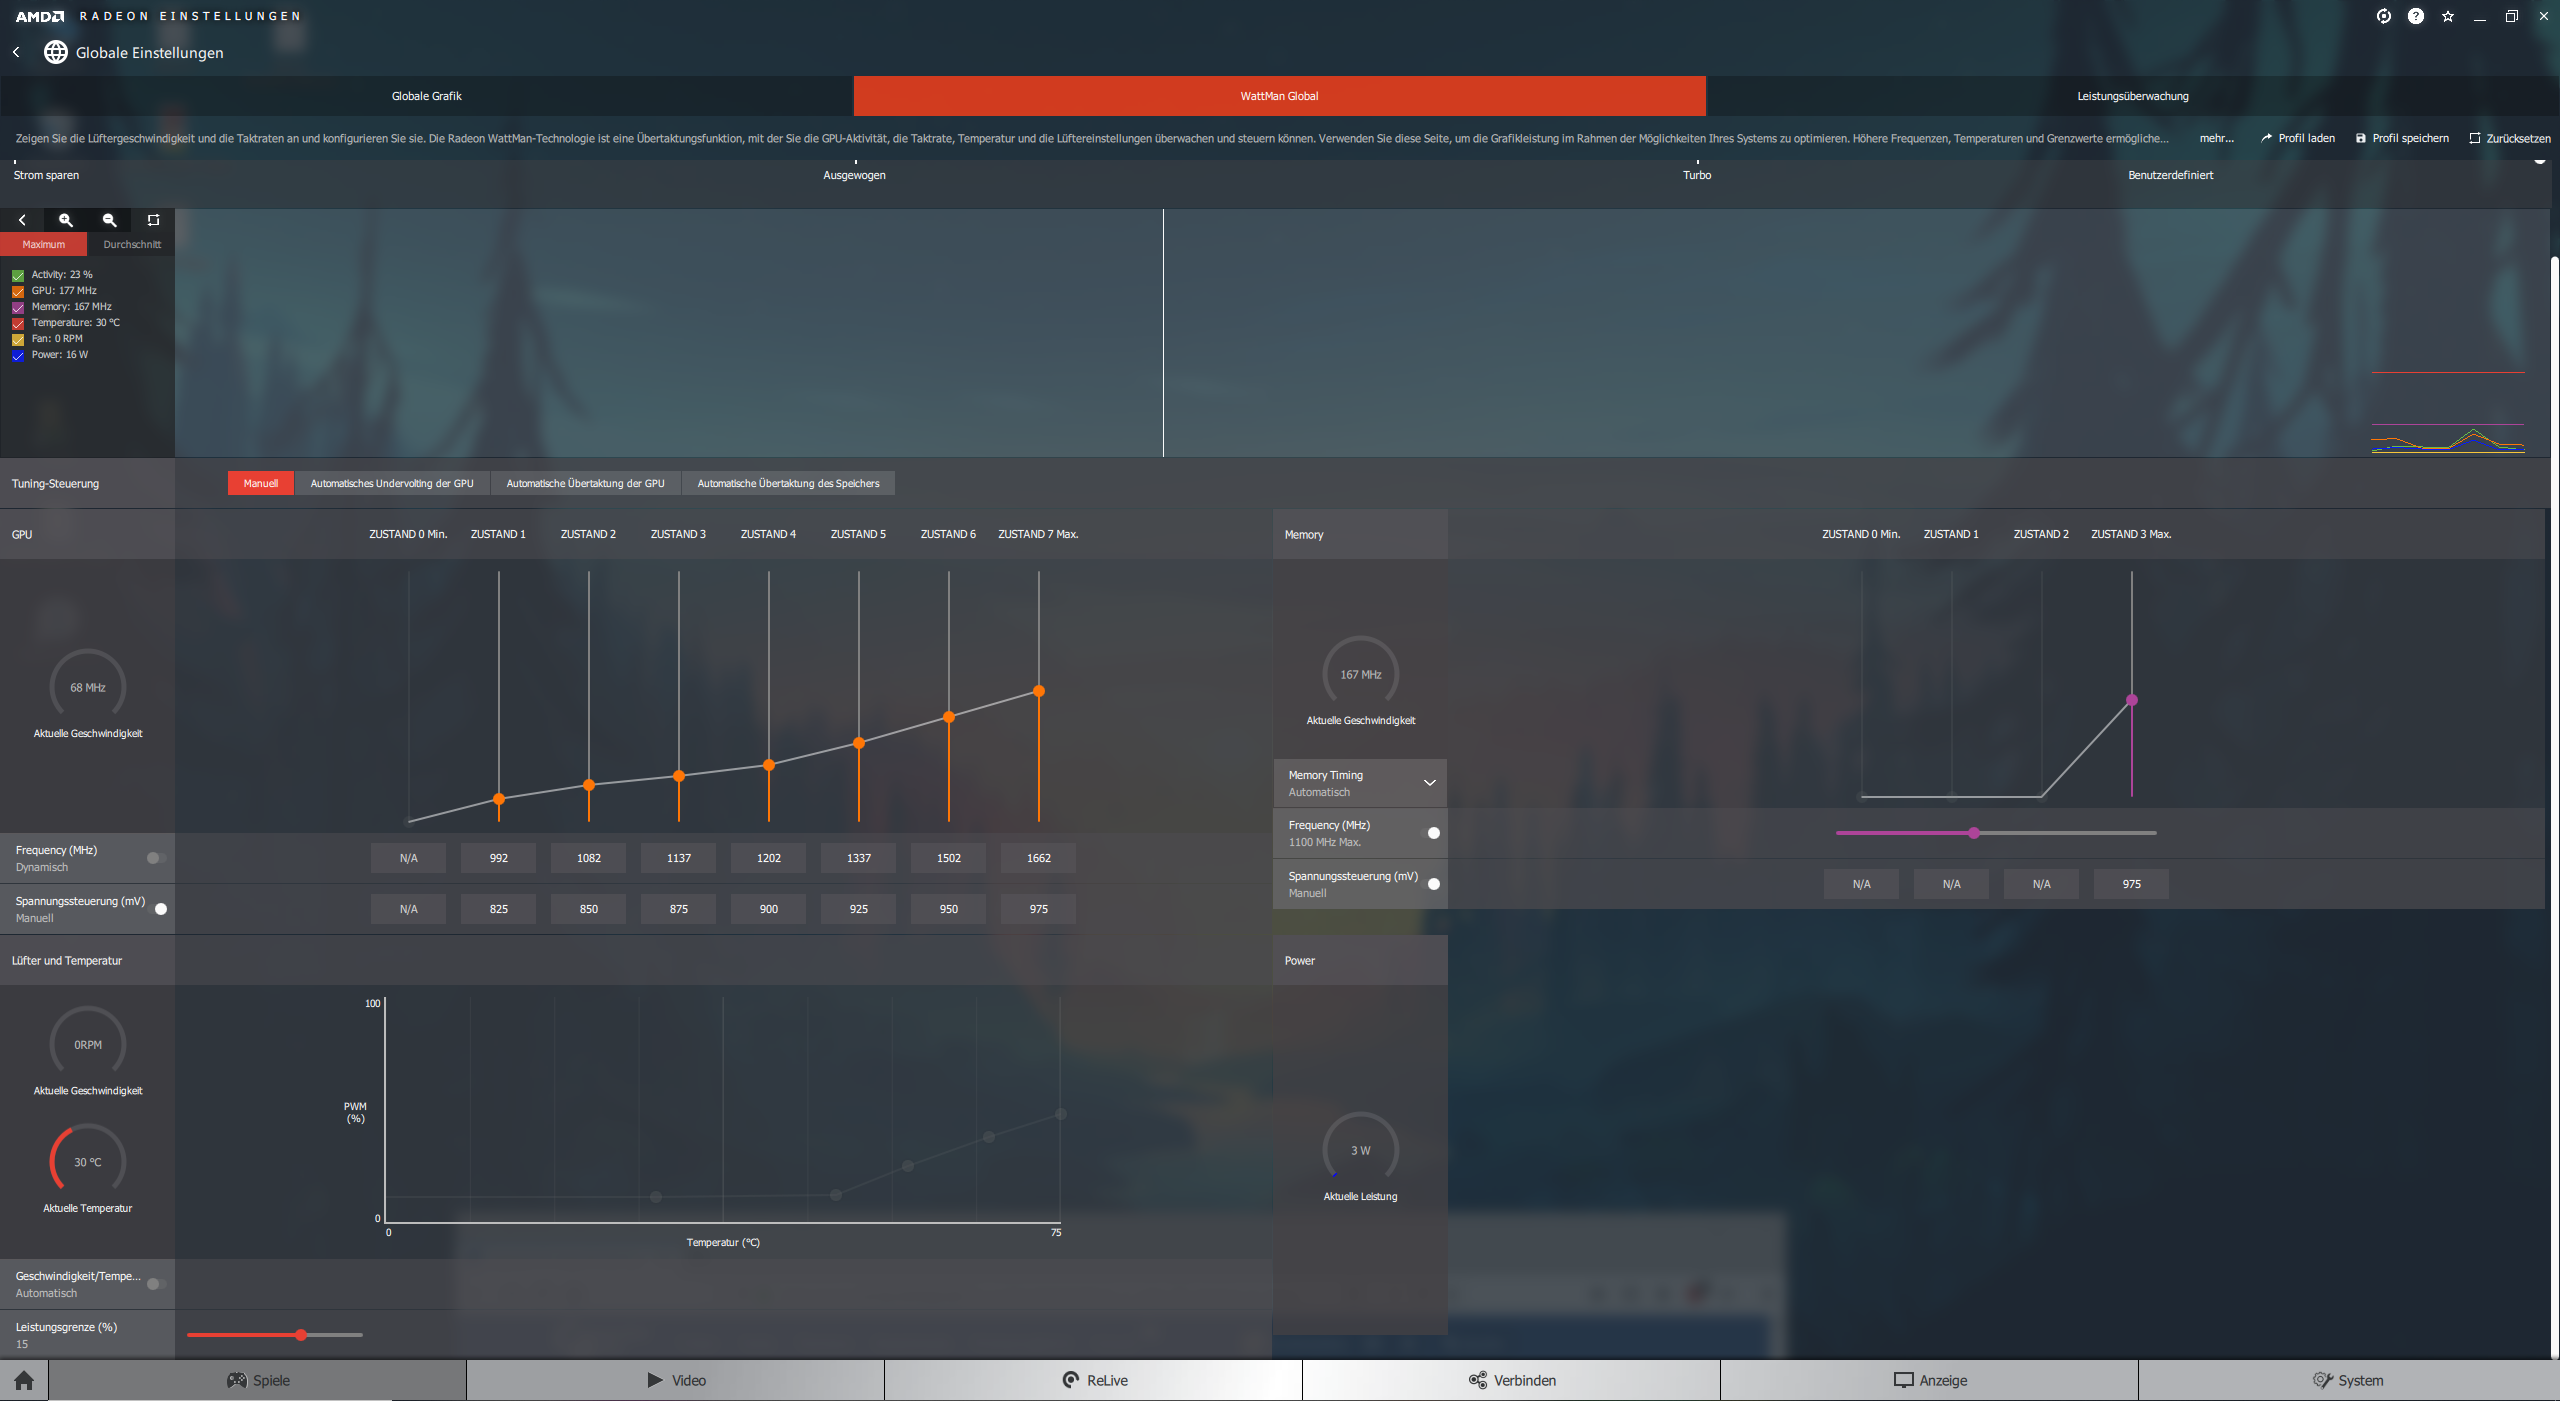Click the star favorites icon
This screenshot has height=1401, width=2560.
(x=2448, y=16)
